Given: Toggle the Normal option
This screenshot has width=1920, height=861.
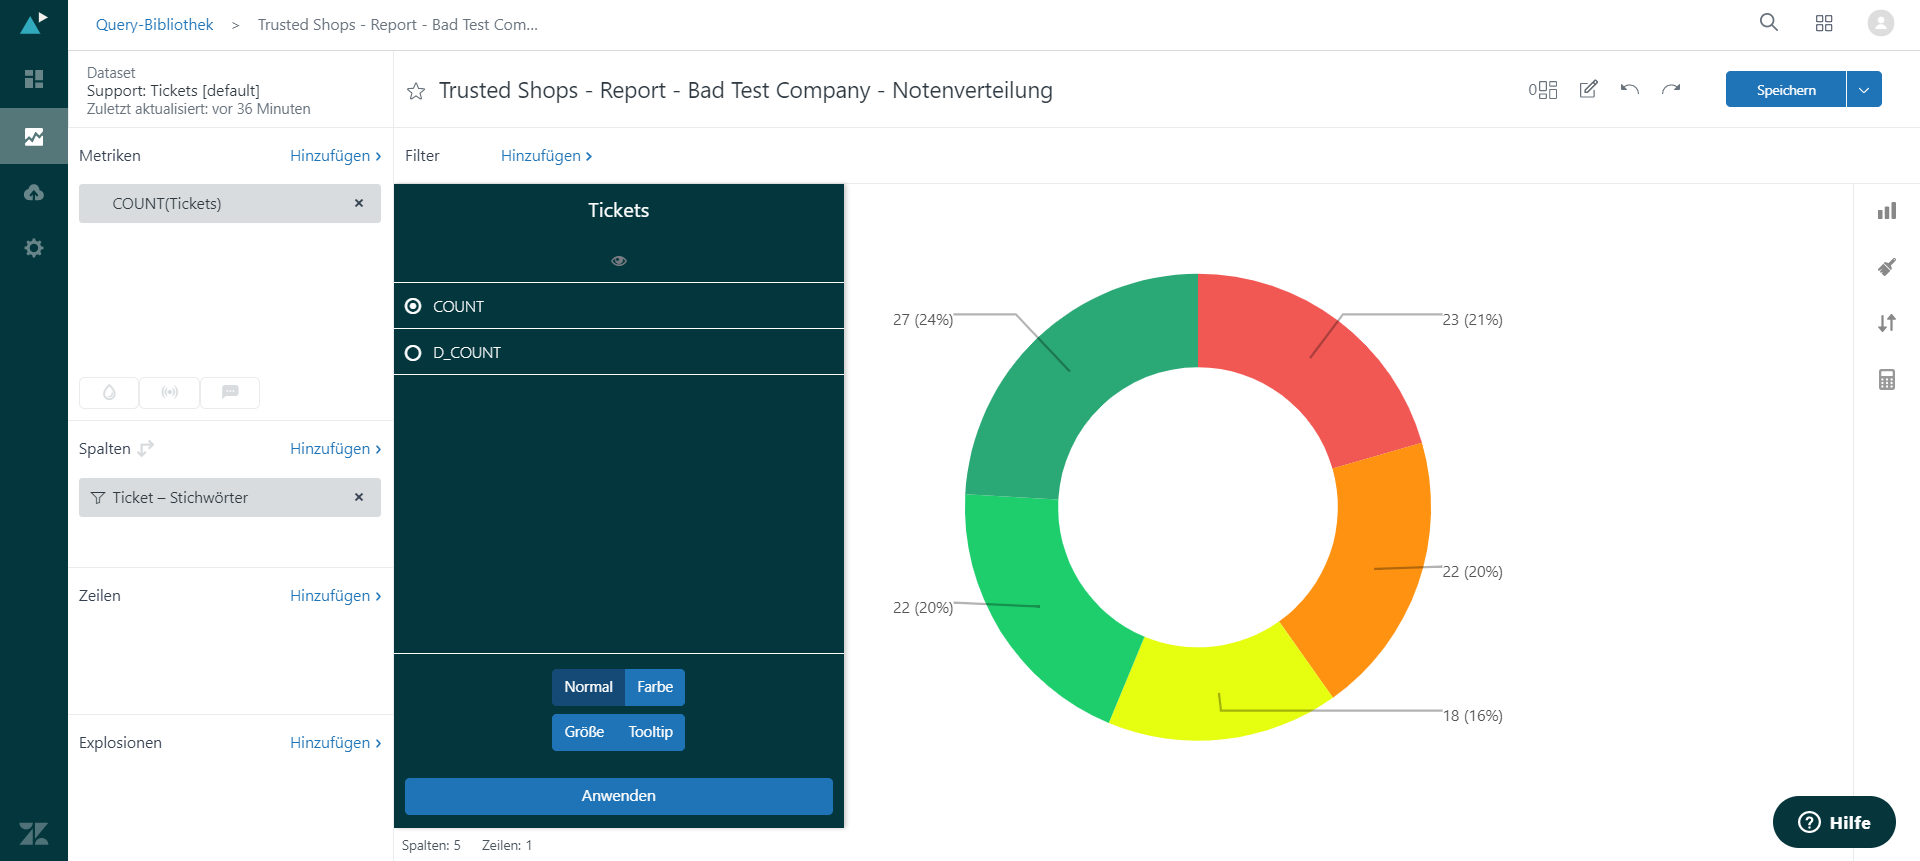Looking at the screenshot, I should point(588,687).
